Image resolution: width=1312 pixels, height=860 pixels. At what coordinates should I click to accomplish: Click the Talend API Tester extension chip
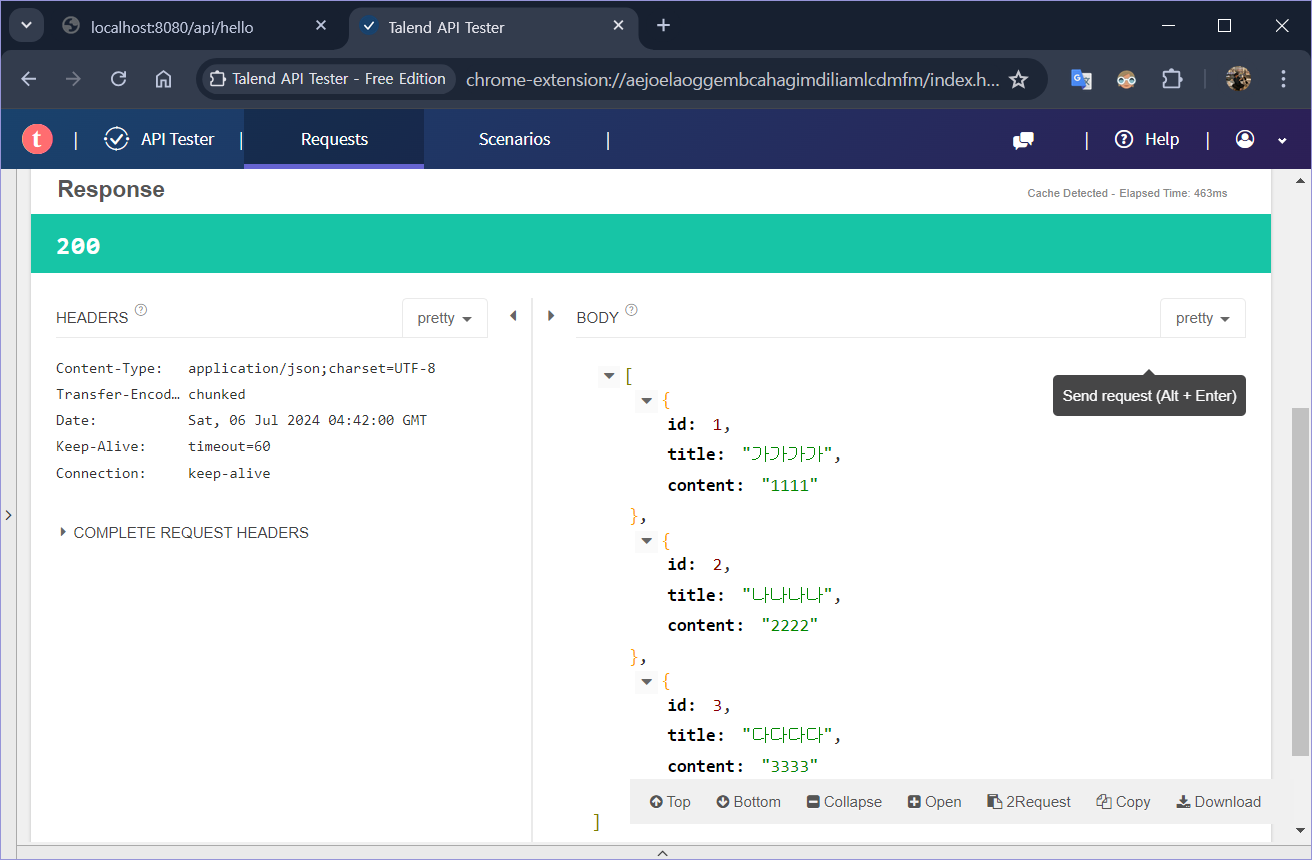pos(328,79)
